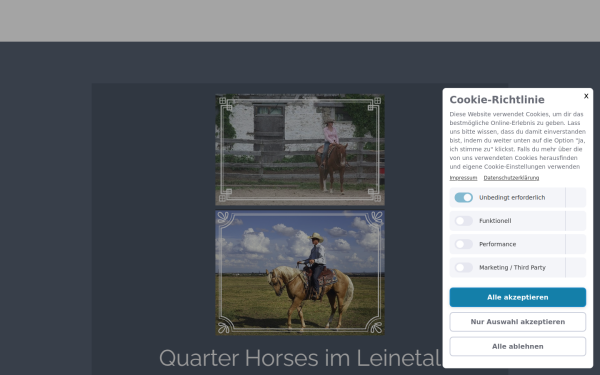Expand details segment of the Marketing / Third Party row
The image size is (600, 375).
coord(576,267)
